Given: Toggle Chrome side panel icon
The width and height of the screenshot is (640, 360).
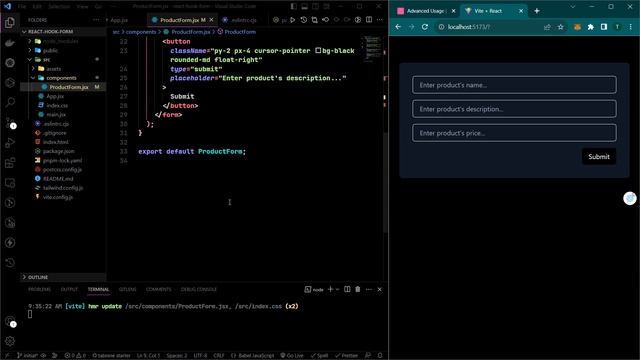Looking at the screenshot, I should [604, 27].
